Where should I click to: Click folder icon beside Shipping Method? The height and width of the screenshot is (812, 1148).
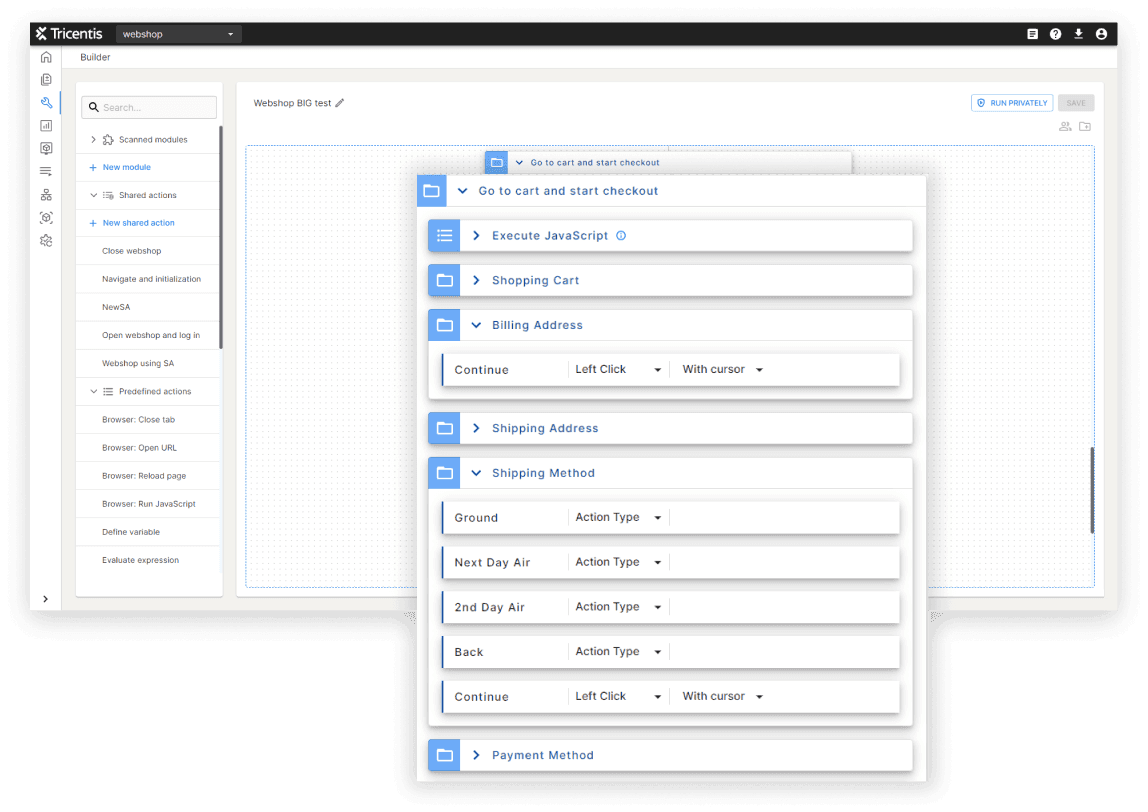coord(444,473)
